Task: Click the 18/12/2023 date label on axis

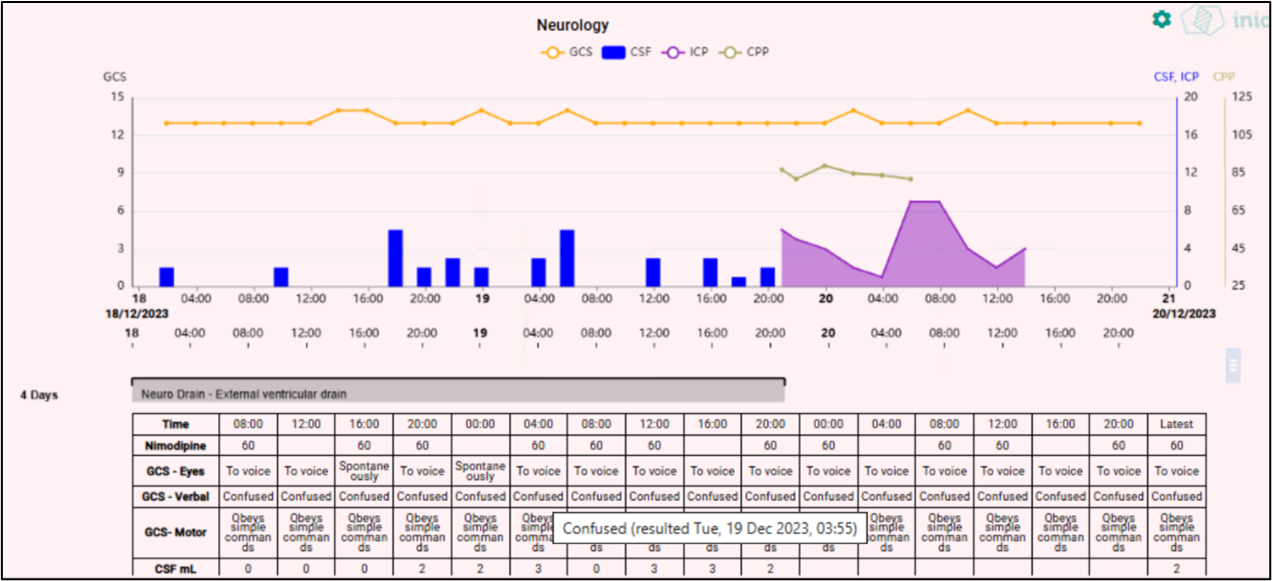Action: [x=135, y=314]
